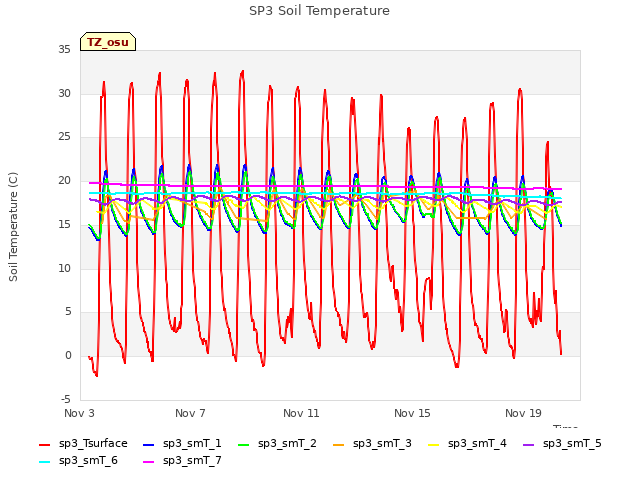
Task: Click the 25 y-axis tick label
Action: (64, 137)
